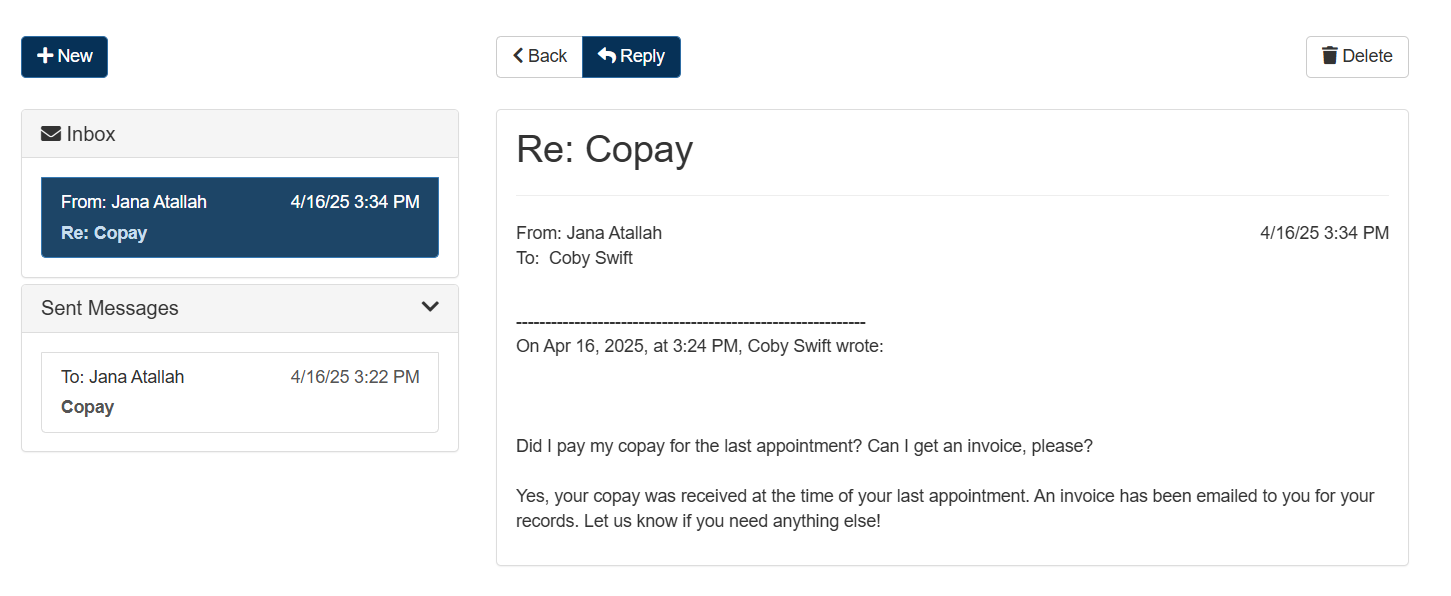This screenshot has height=596, width=1451.
Task: Click the reply arrow icon
Action: click(x=607, y=56)
